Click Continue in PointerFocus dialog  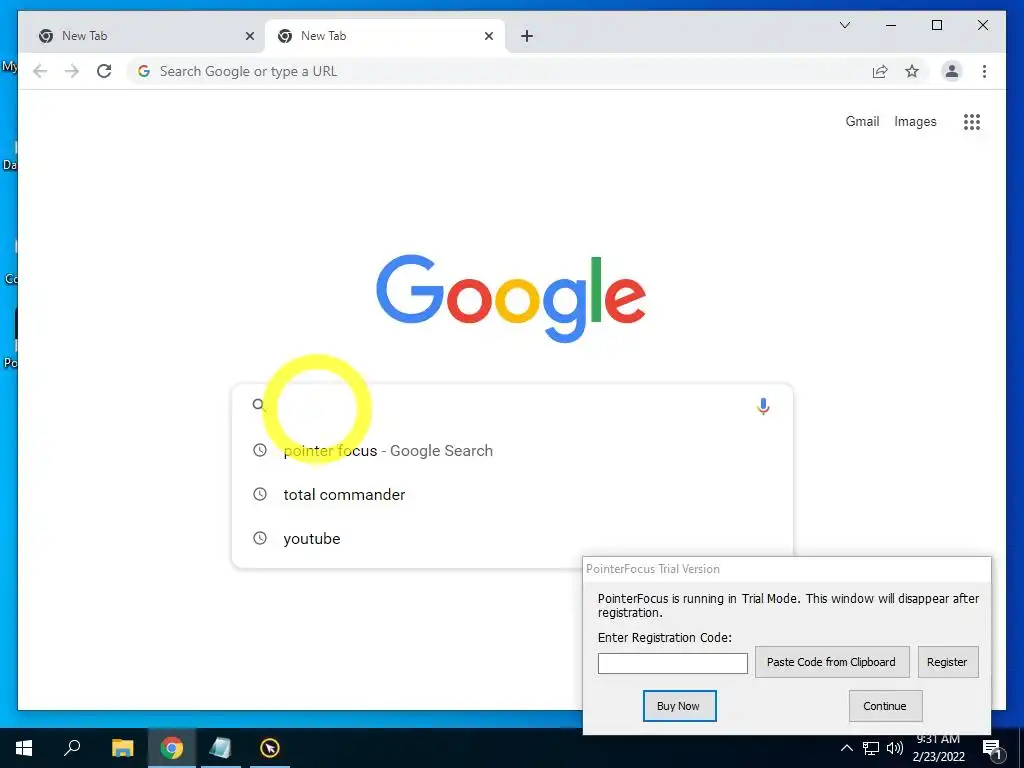point(885,706)
